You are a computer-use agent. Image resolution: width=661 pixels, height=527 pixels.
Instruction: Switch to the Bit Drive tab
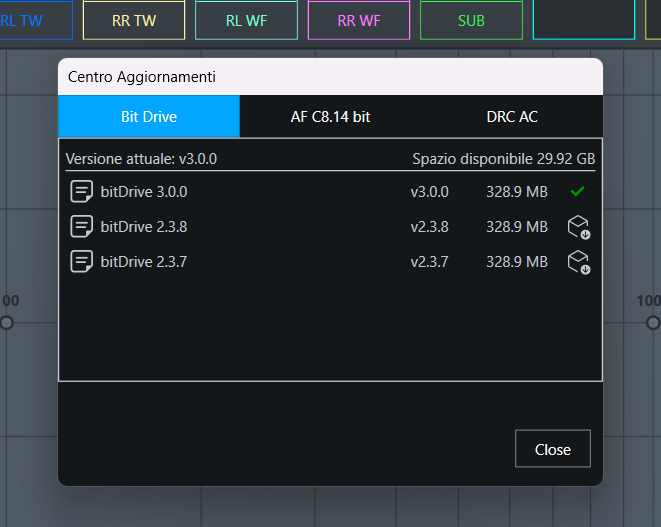[149, 117]
